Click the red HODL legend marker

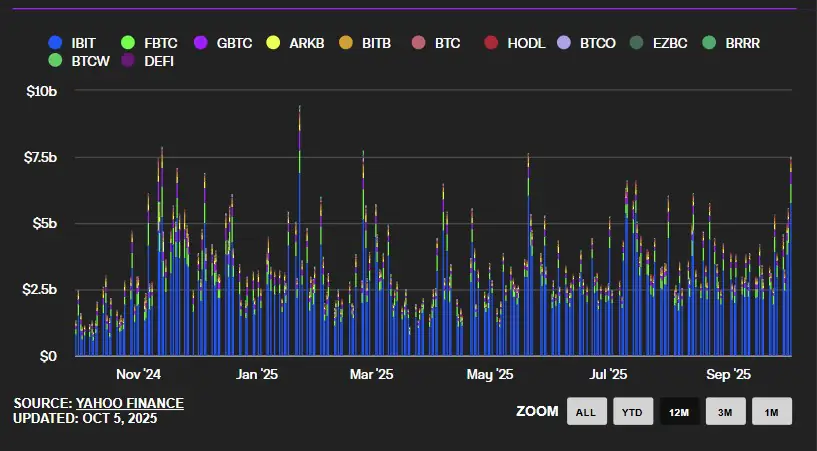[x=490, y=43]
